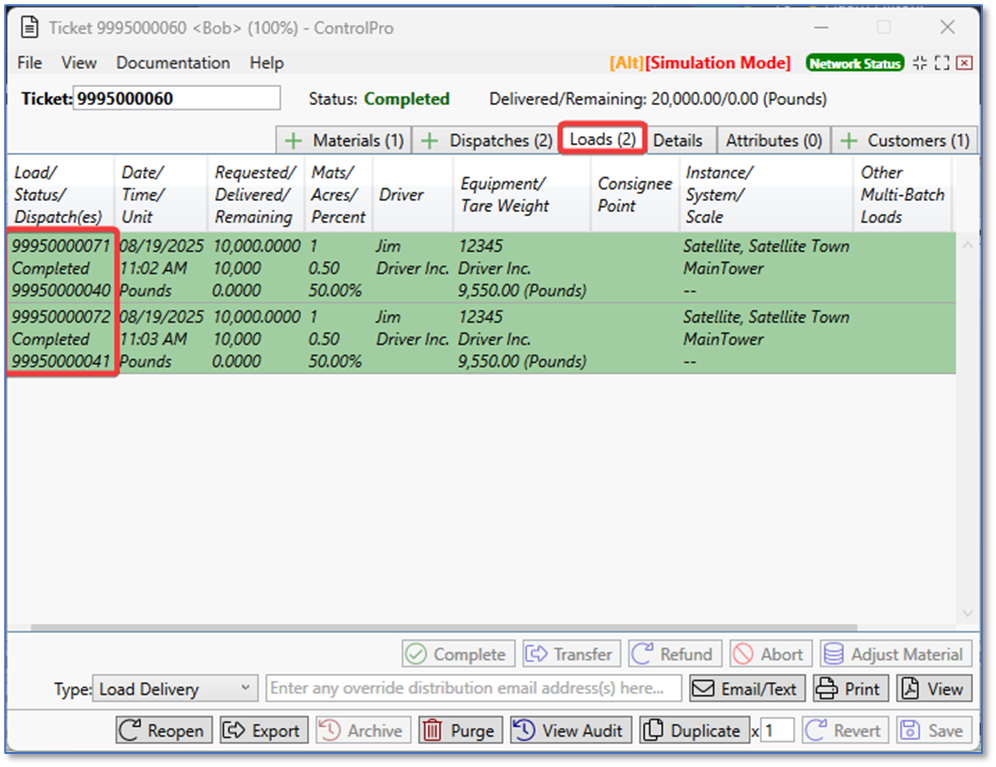Click the Network Status indicator badge

click(854, 63)
